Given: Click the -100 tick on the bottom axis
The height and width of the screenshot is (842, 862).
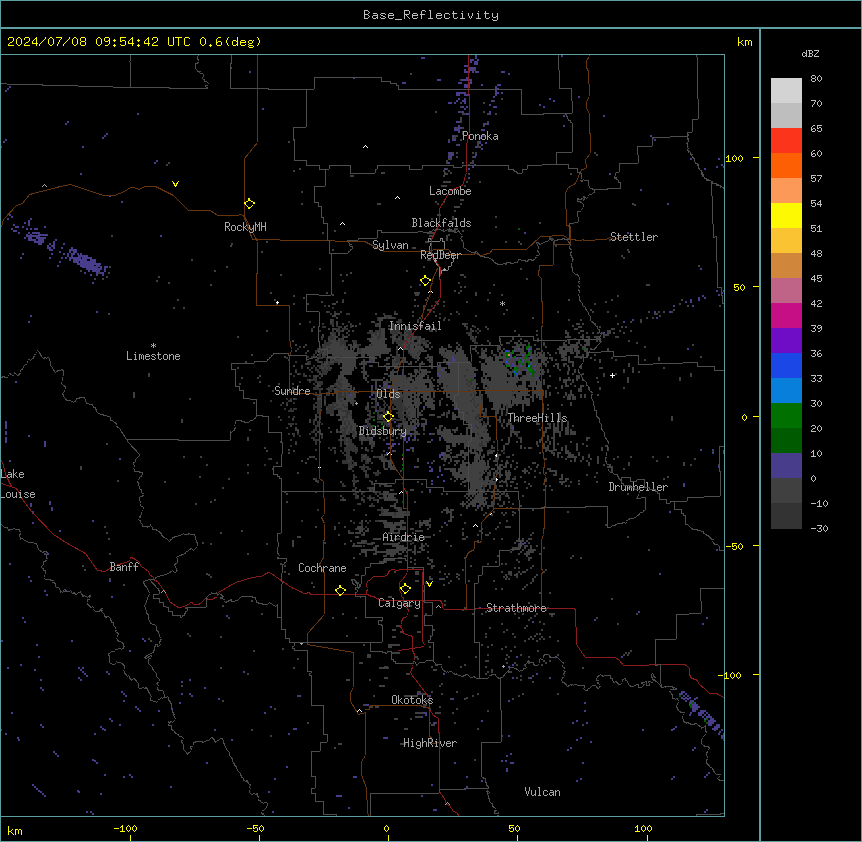Looking at the screenshot, I should [x=125, y=828].
